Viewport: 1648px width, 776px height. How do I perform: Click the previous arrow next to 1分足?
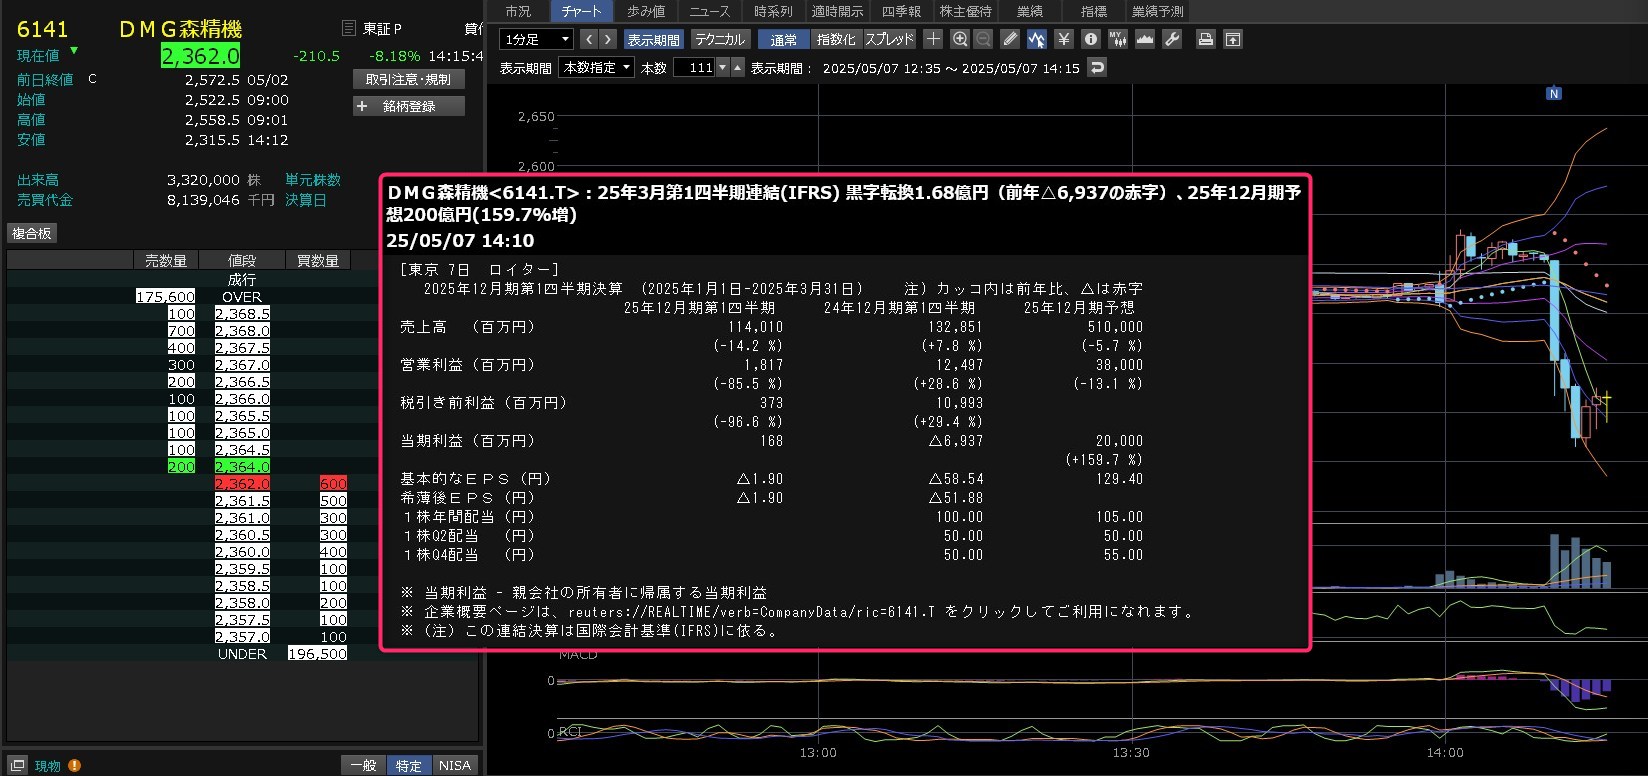[x=588, y=39]
